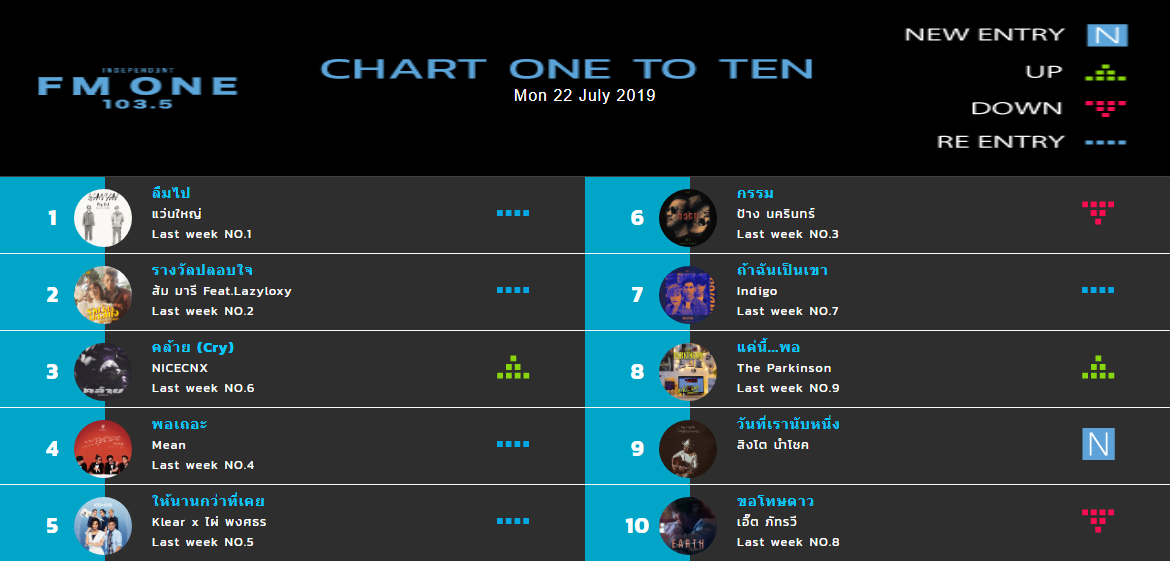This screenshot has height=562, width=1170.
Task: Click song title คล้าย (Cry)
Action: click(193, 348)
